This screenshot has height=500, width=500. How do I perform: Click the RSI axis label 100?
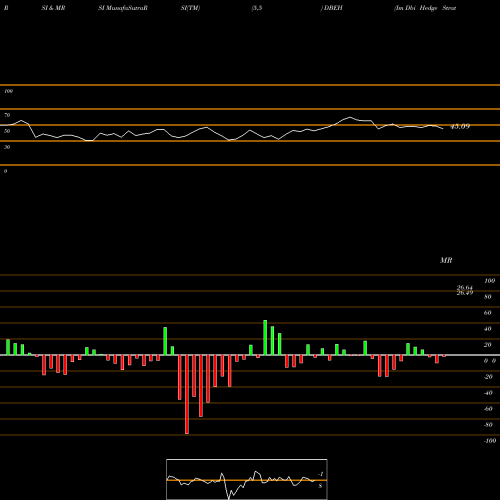8,91
